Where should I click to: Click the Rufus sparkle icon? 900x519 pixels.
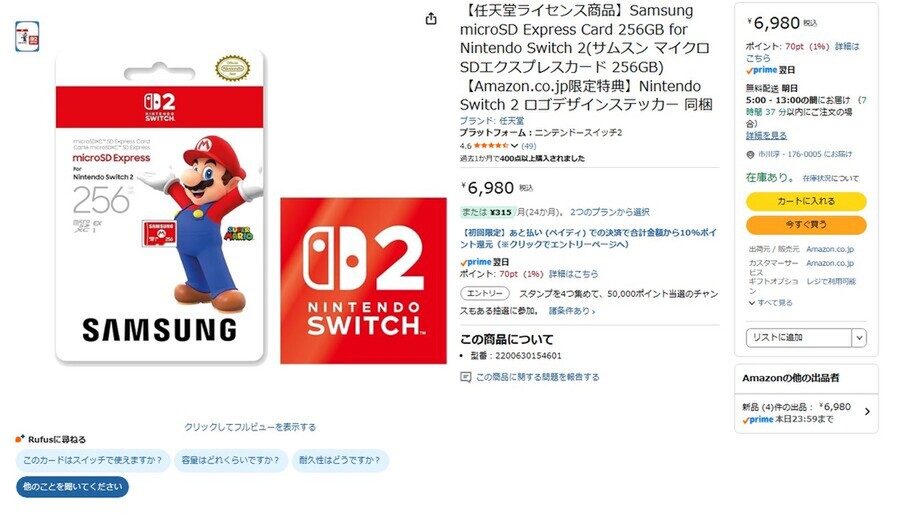20,439
